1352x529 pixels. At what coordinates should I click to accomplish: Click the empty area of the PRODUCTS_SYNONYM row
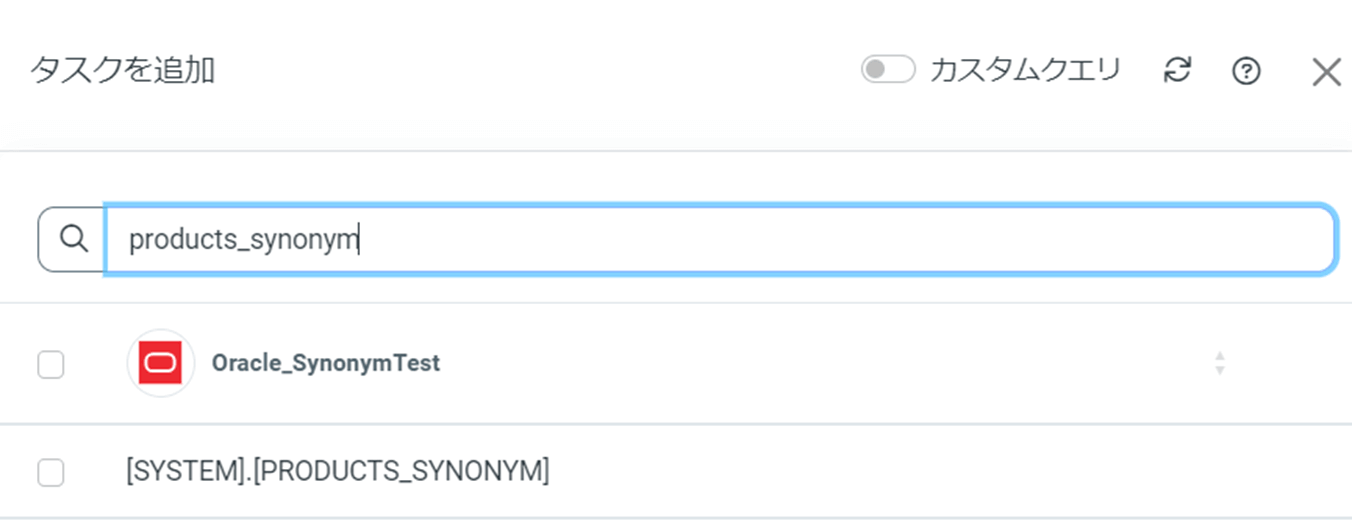(900, 470)
